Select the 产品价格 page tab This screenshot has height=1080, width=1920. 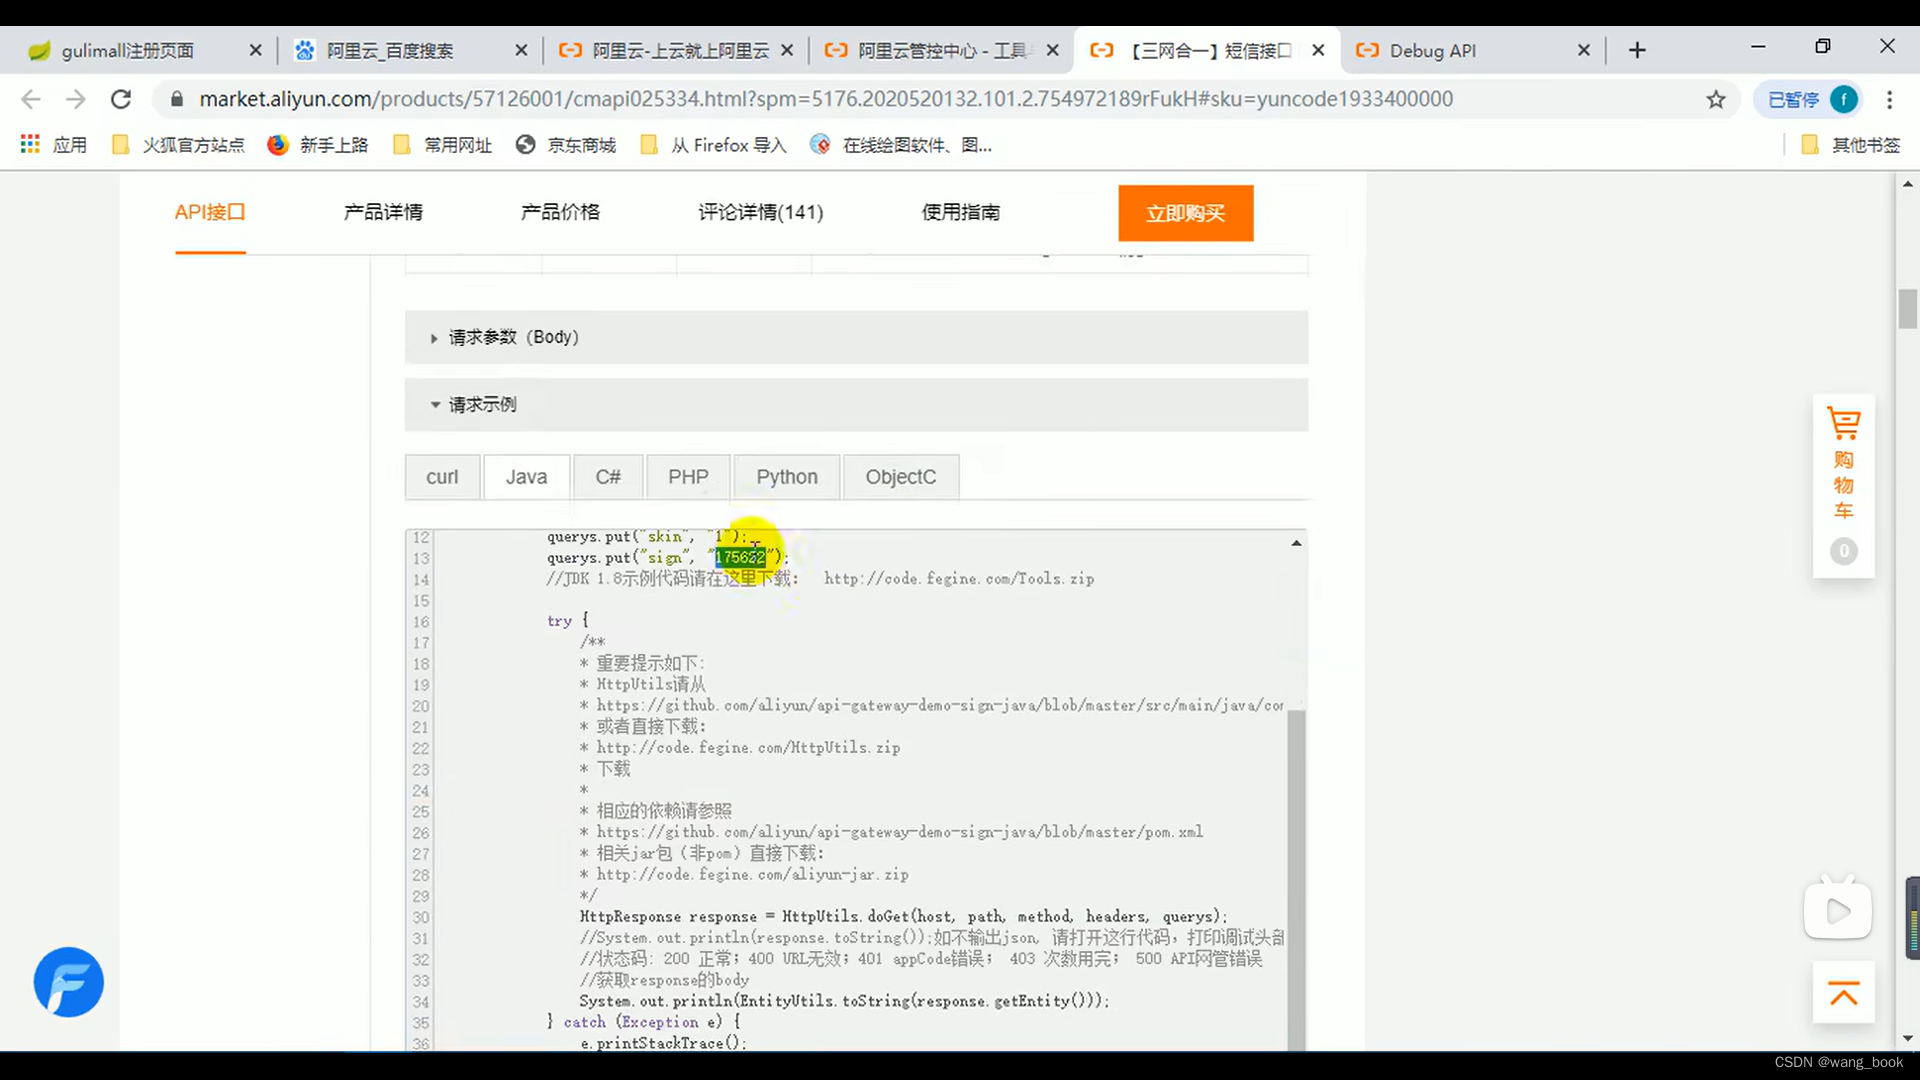(x=560, y=212)
